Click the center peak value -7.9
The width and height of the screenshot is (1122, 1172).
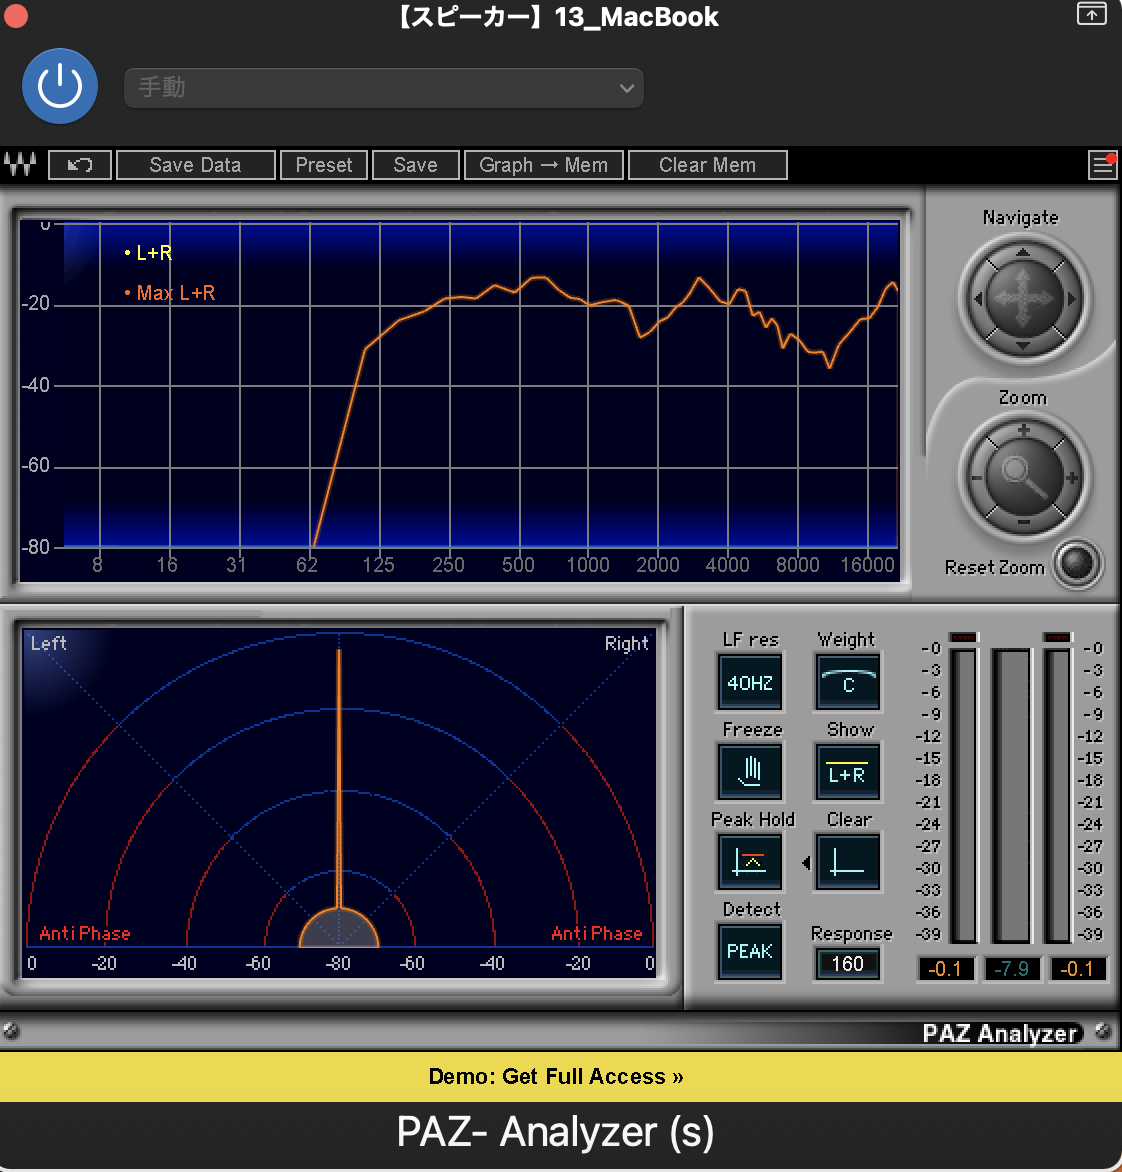coord(1011,969)
